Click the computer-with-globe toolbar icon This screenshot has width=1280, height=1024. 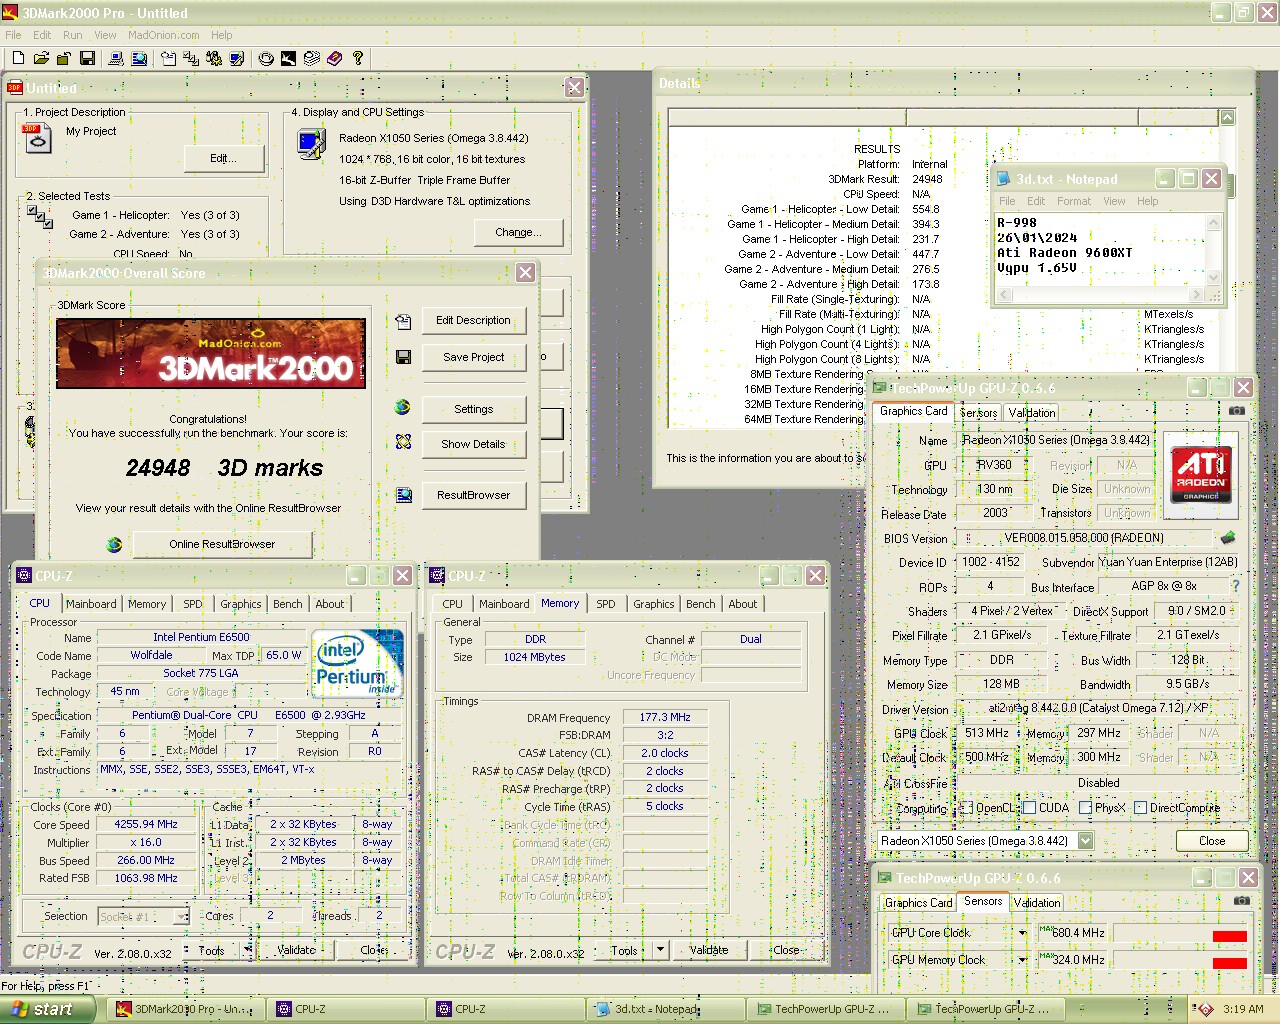tap(140, 59)
